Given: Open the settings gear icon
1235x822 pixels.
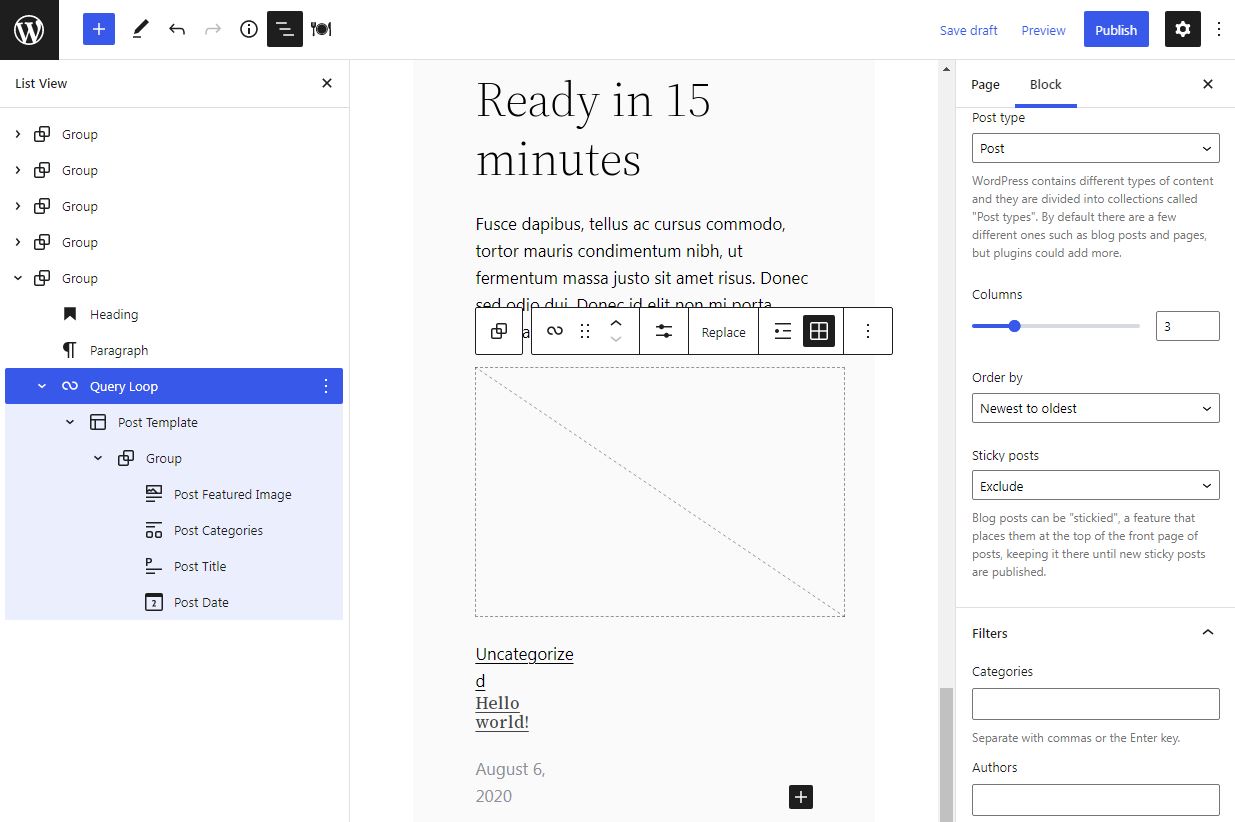Looking at the screenshot, I should (x=1183, y=30).
